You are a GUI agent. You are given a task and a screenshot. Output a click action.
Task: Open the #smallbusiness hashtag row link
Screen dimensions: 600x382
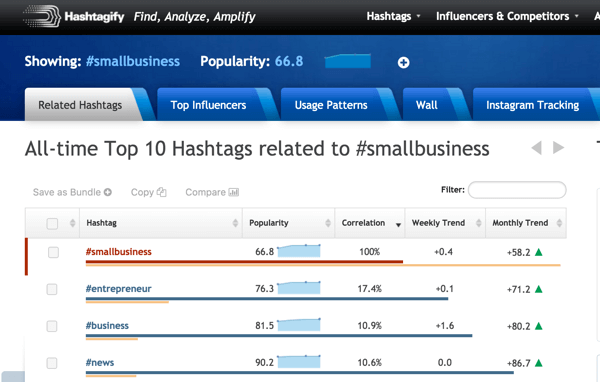(x=119, y=251)
